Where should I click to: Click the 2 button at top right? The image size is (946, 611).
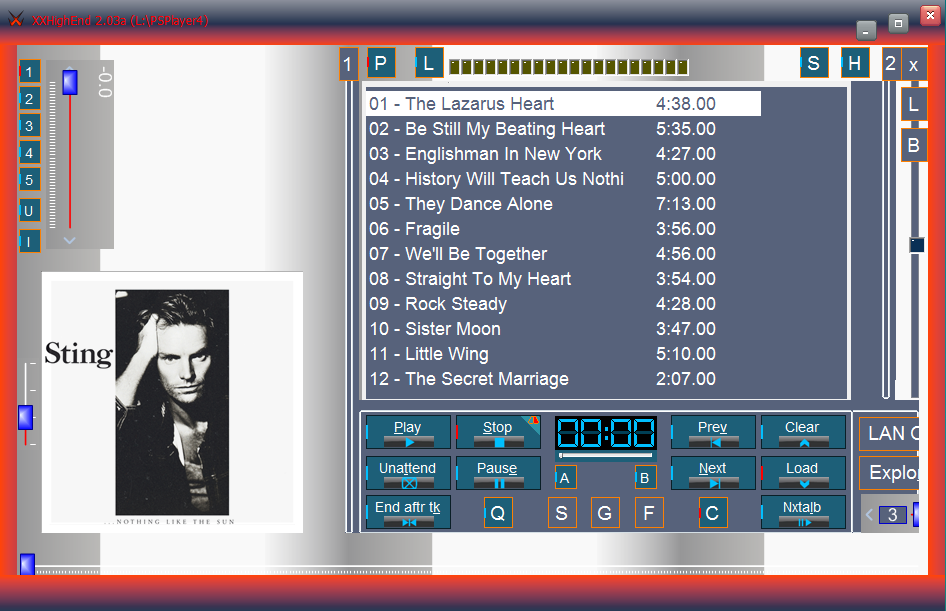(891, 64)
